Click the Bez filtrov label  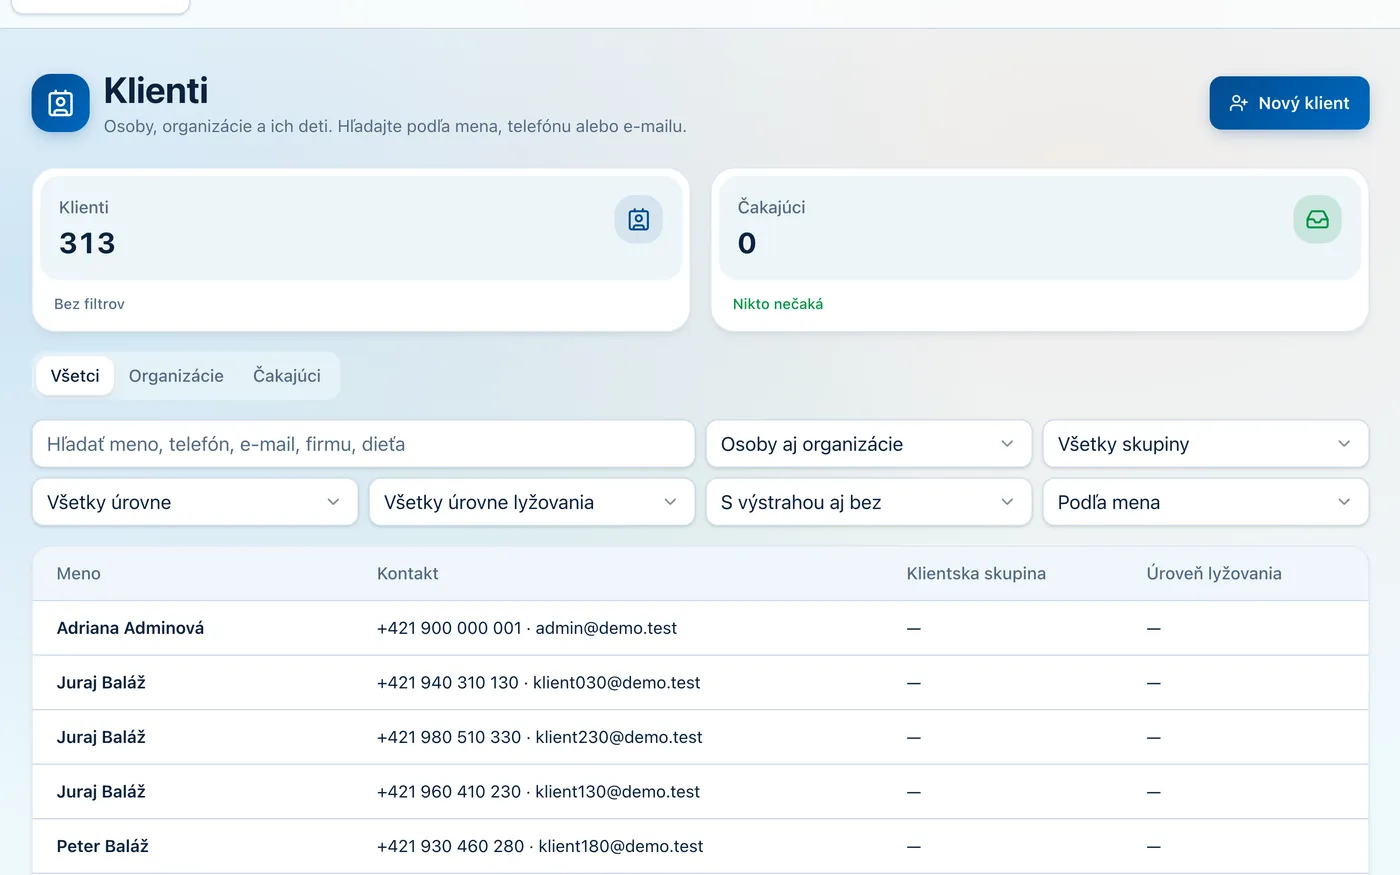(89, 304)
